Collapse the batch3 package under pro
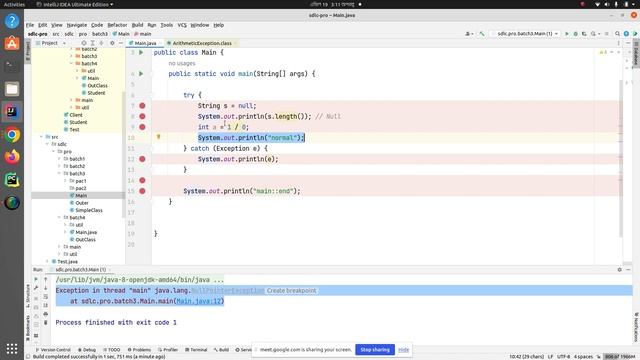Image resolution: width=640 pixels, height=360 pixels. coord(59,173)
